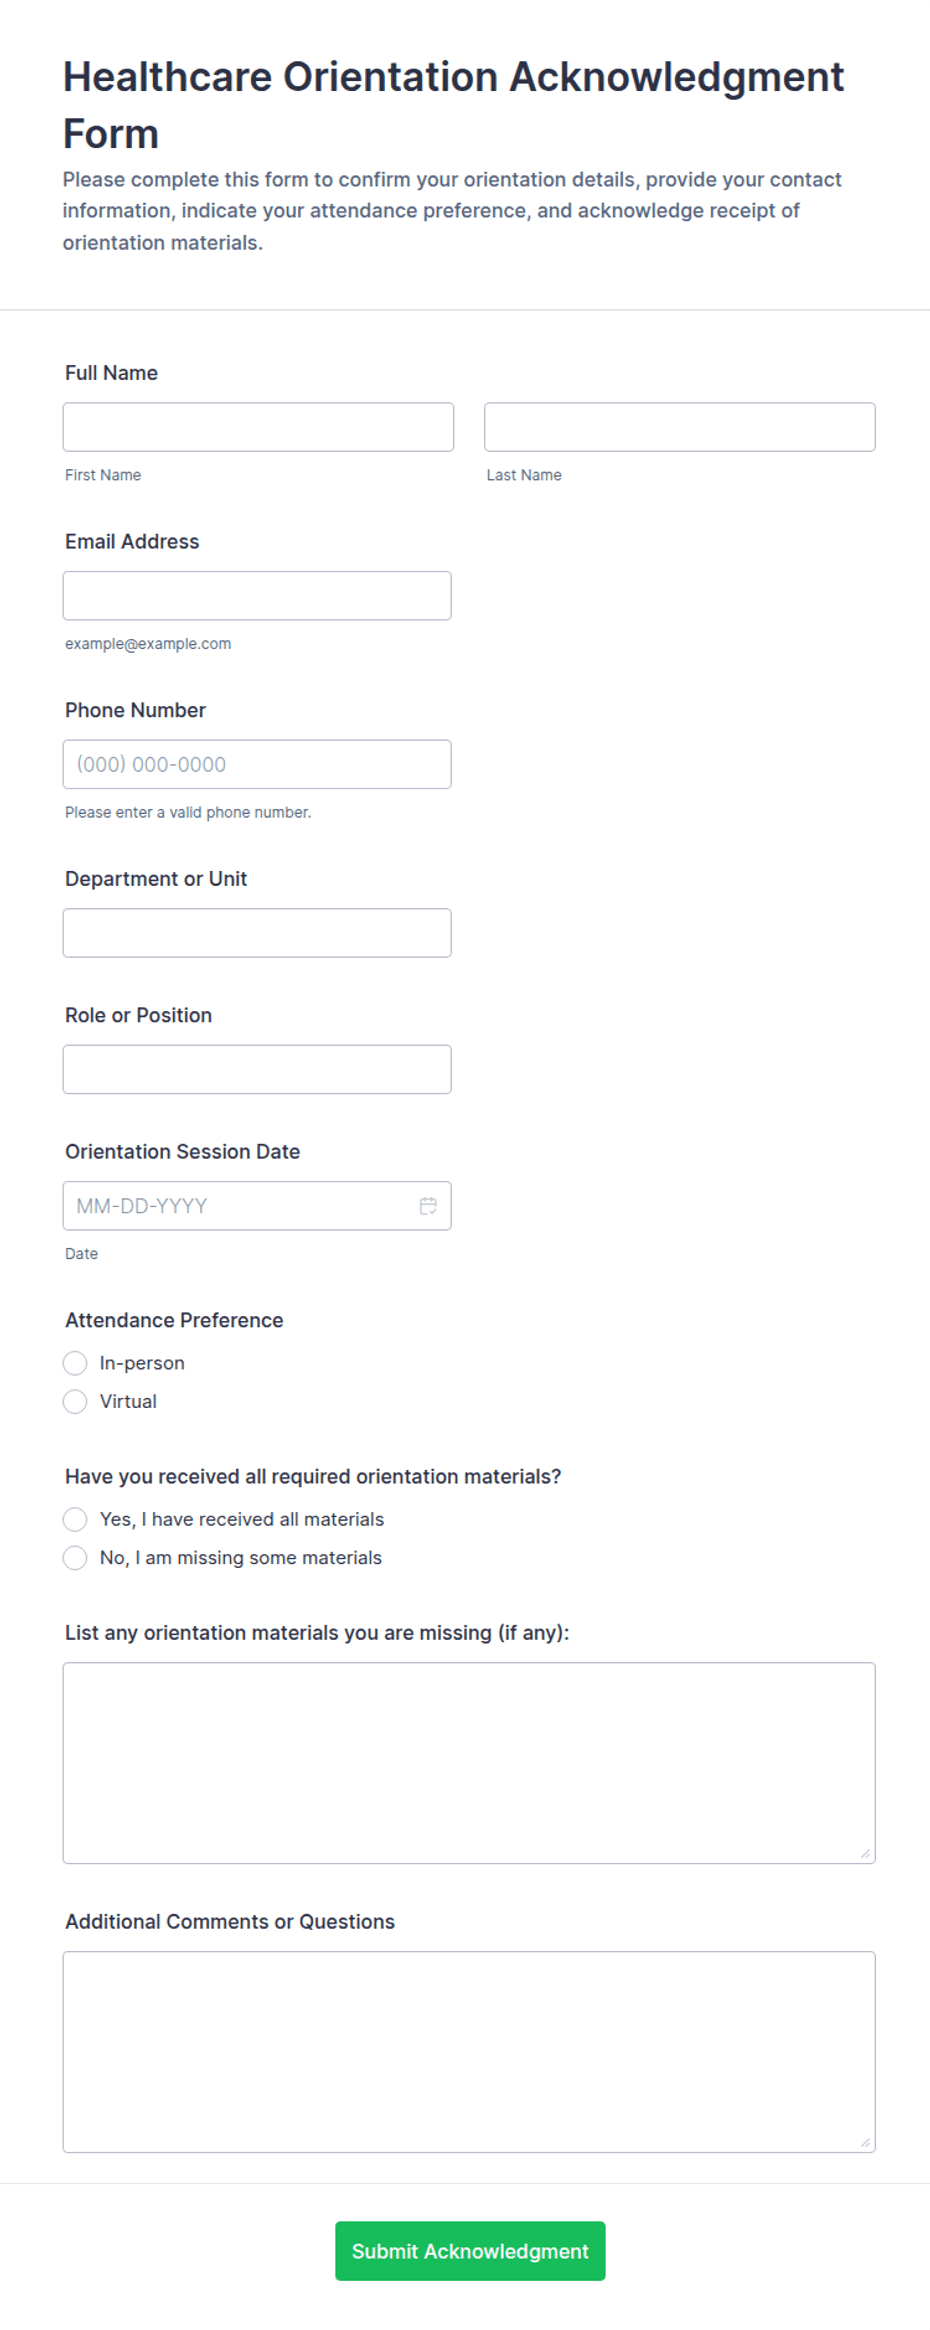The height and width of the screenshot is (2330, 930).
Task: Click the Orientation Session Date label
Action: click(x=182, y=1152)
